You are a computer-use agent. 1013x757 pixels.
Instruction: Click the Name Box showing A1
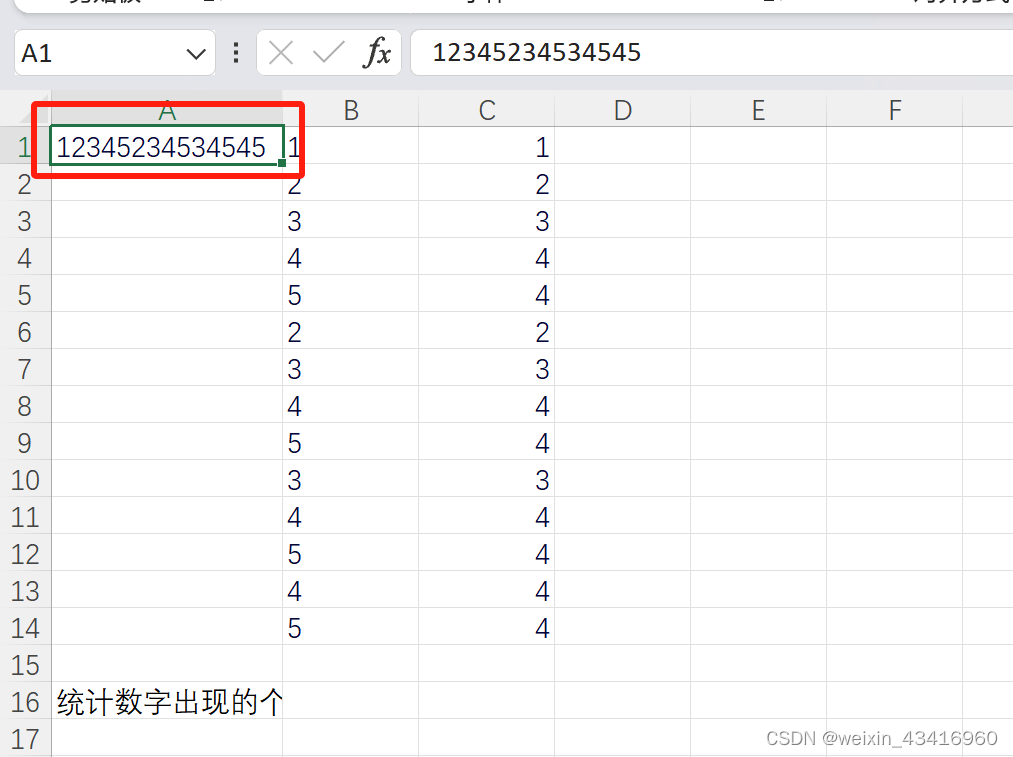pyautogui.click(x=114, y=53)
